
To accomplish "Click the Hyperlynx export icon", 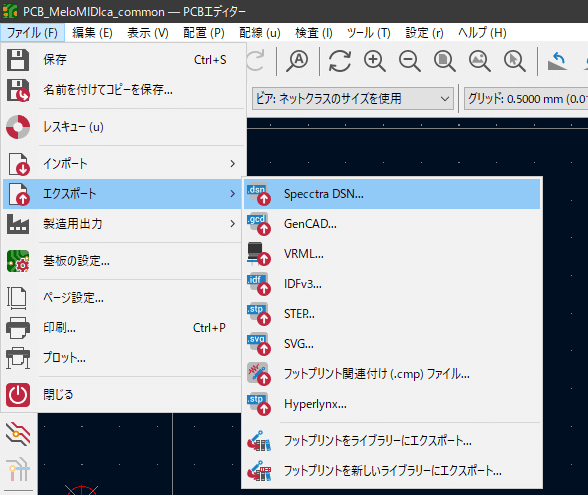I will [259, 404].
